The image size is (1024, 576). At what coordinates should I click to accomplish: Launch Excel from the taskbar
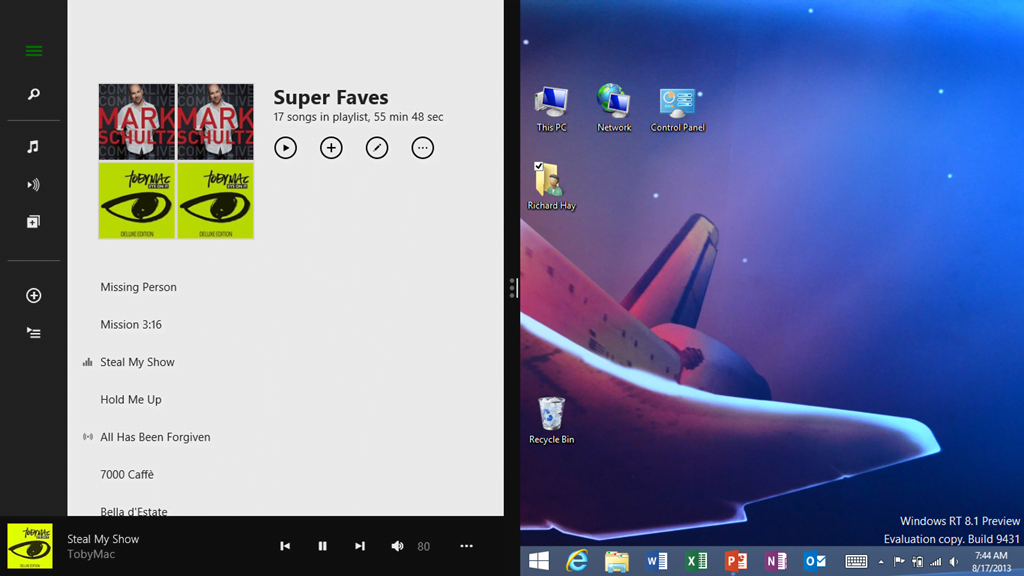tap(696, 561)
